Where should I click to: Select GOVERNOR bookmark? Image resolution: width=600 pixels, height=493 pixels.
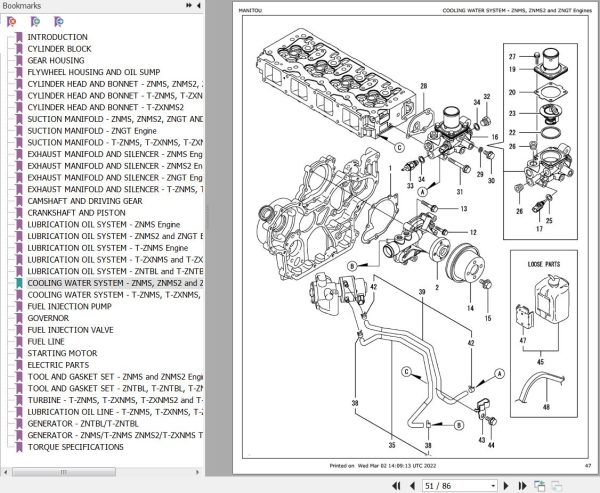[48, 318]
